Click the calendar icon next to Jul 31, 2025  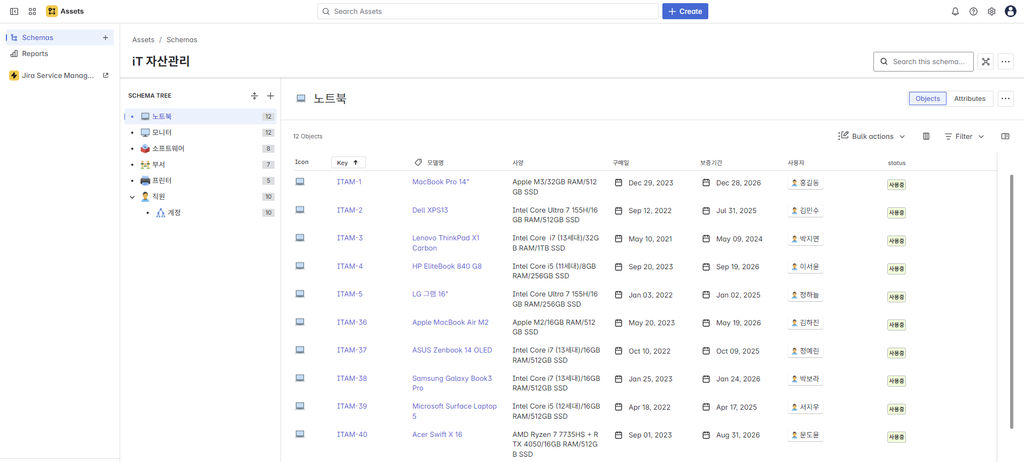click(706, 211)
